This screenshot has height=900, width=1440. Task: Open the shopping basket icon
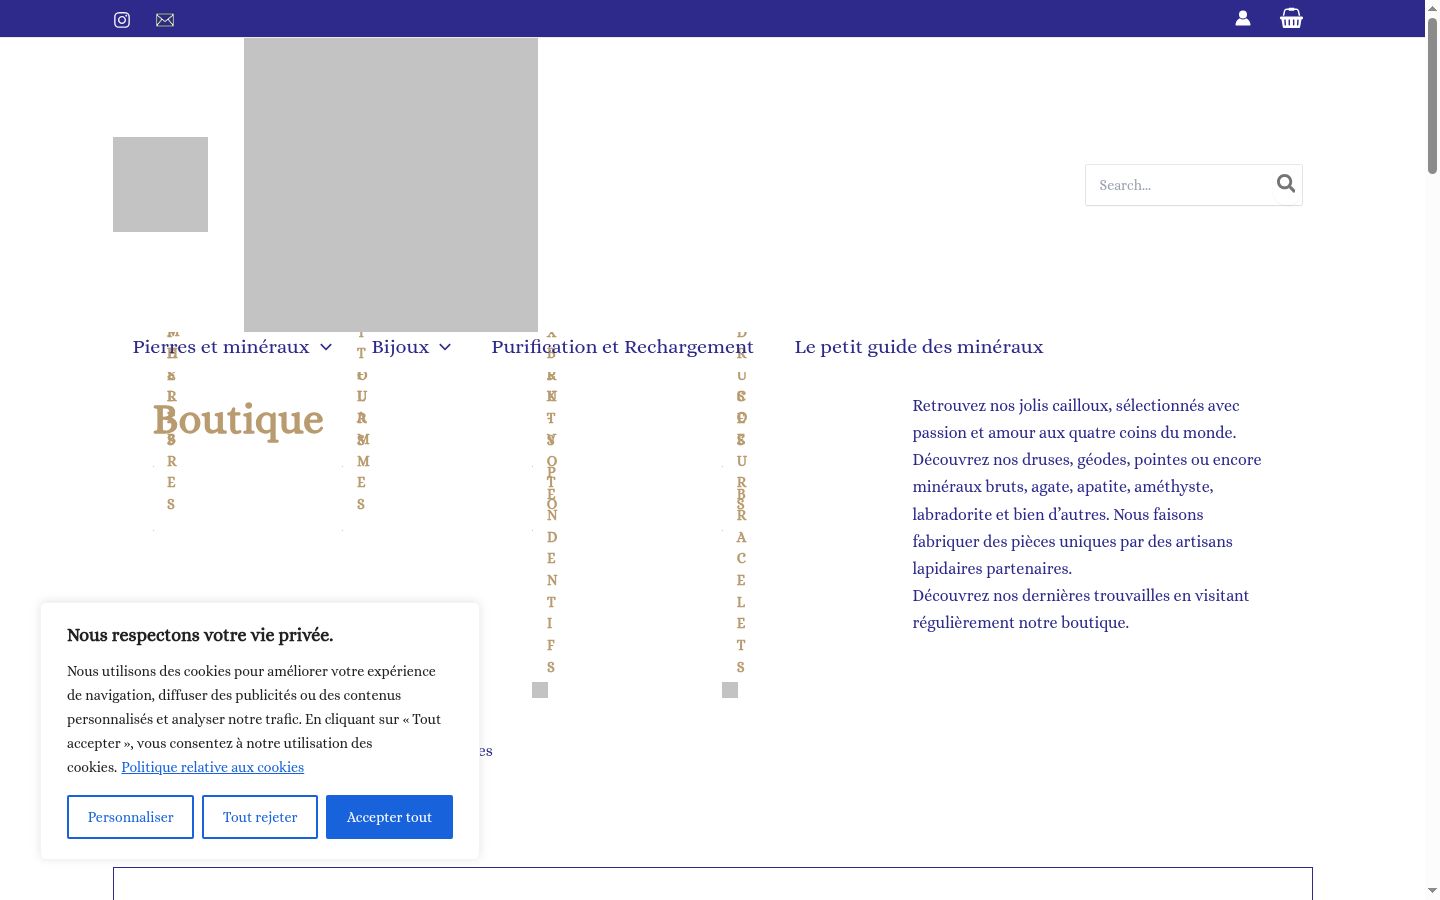[x=1291, y=18]
